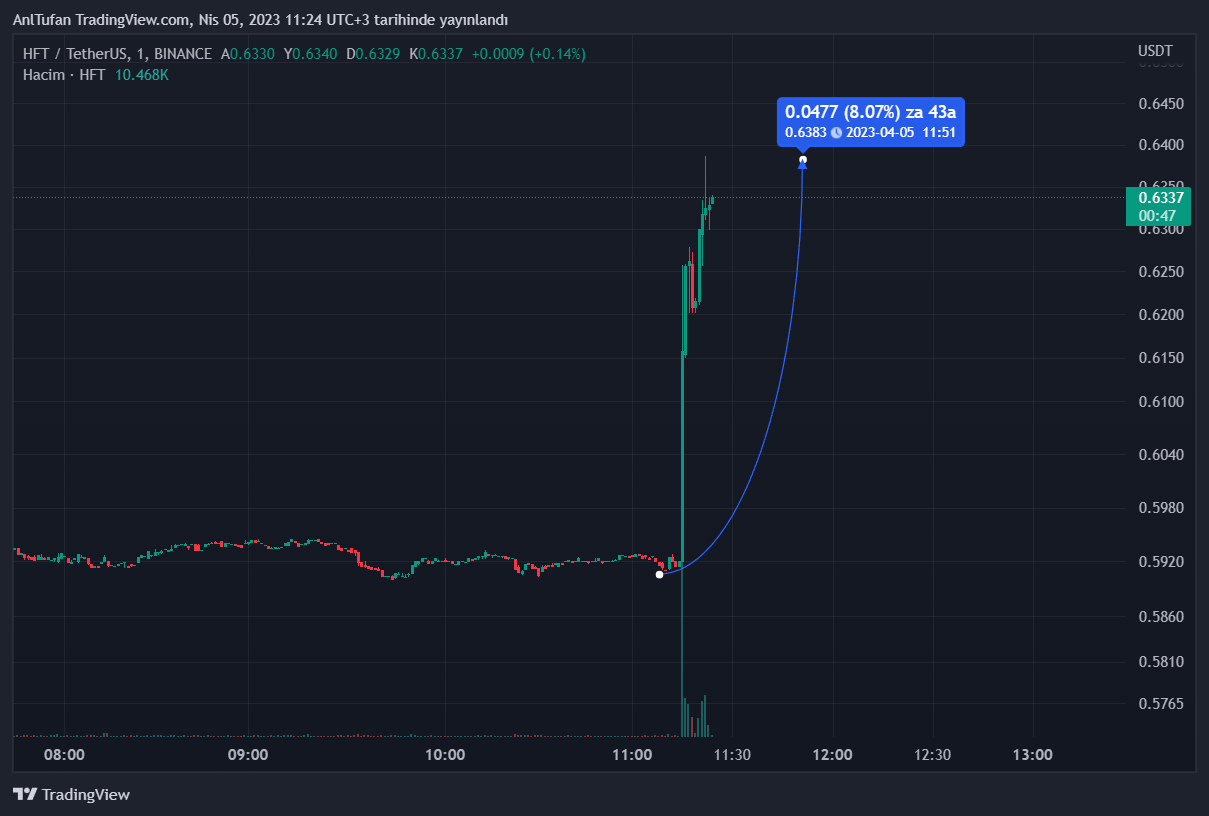The height and width of the screenshot is (816, 1209).
Task: Select the blue forecast tooltip showing 8.07%
Action: (870, 121)
